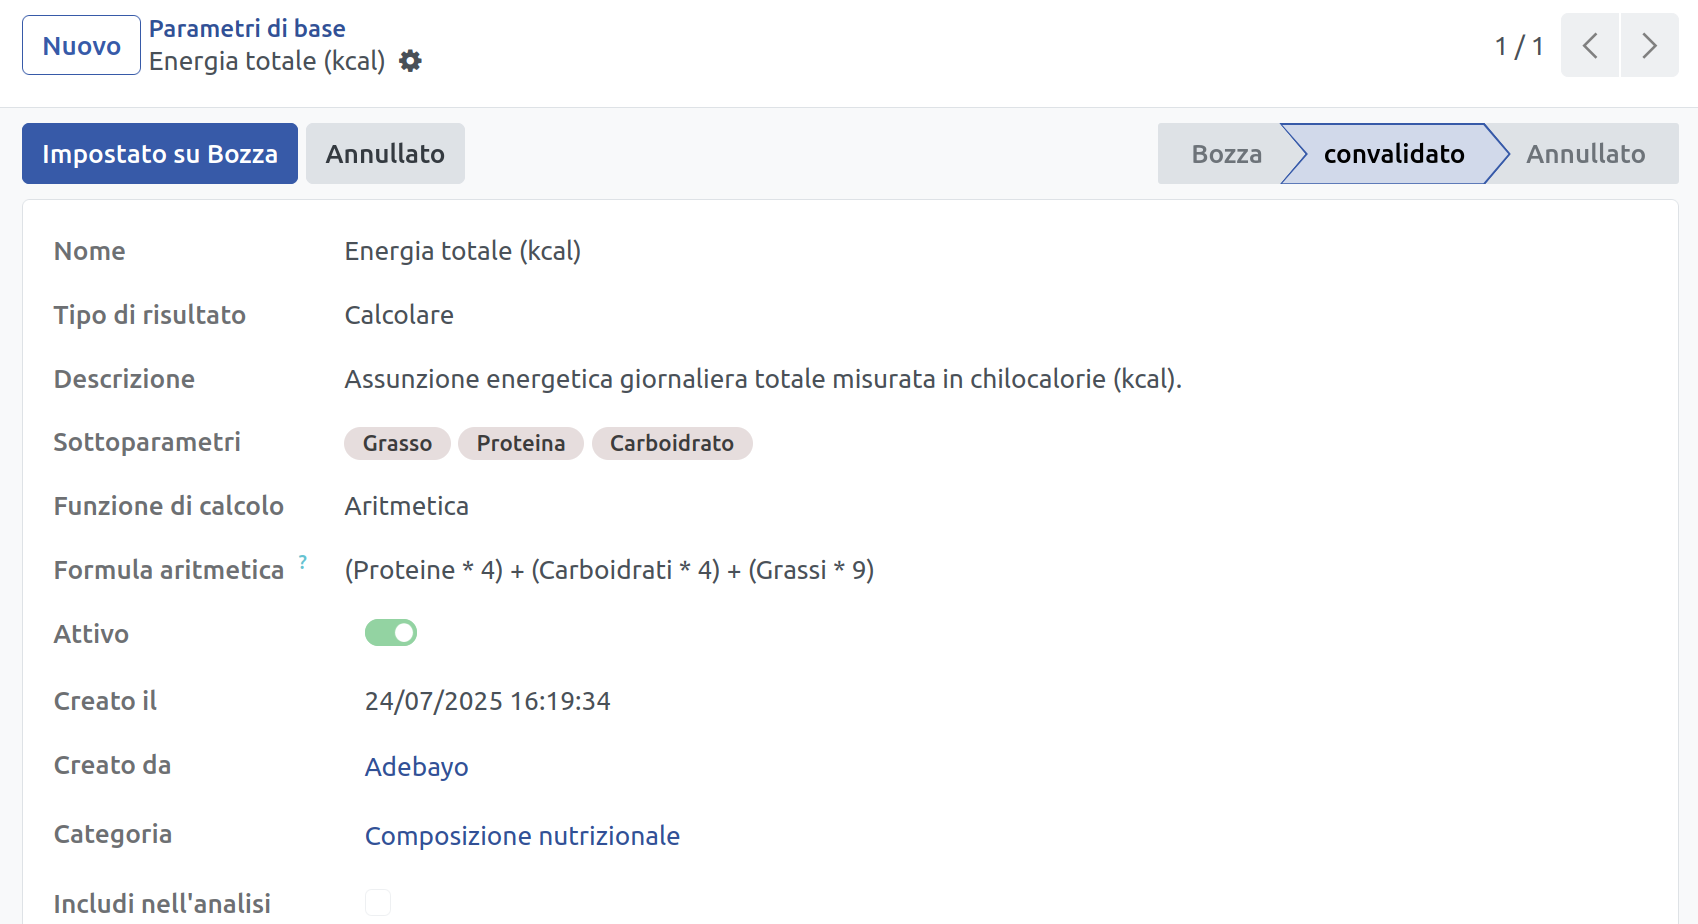Check the Includi nell'analisi checkbox
The image size is (1698, 924).
click(378, 902)
